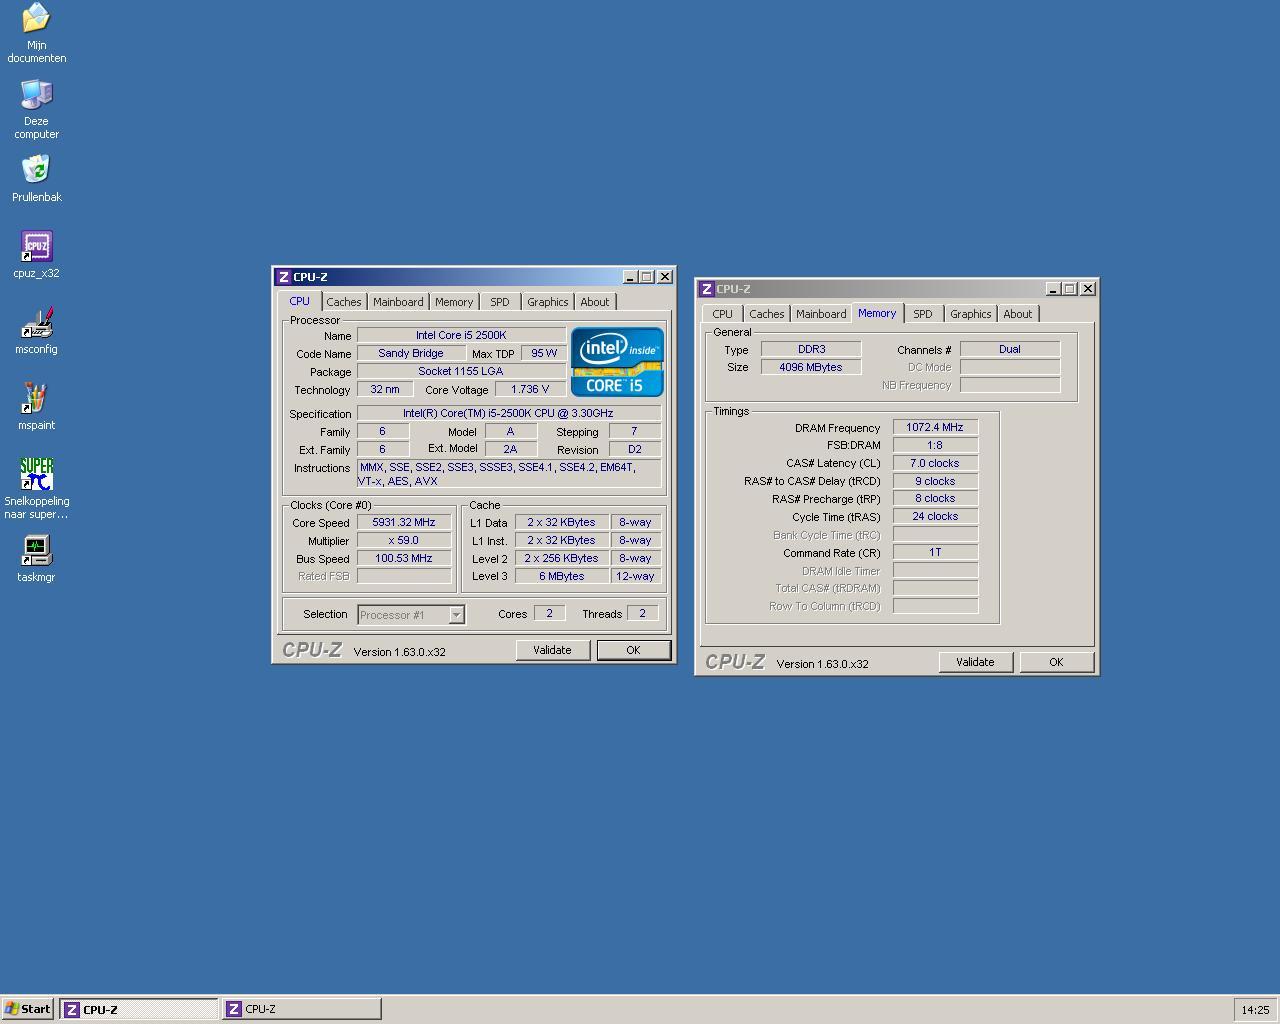Click Multiplier value x 59.0
The width and height of the screenshot is (1280, 1024).
[x=404, y=540]
